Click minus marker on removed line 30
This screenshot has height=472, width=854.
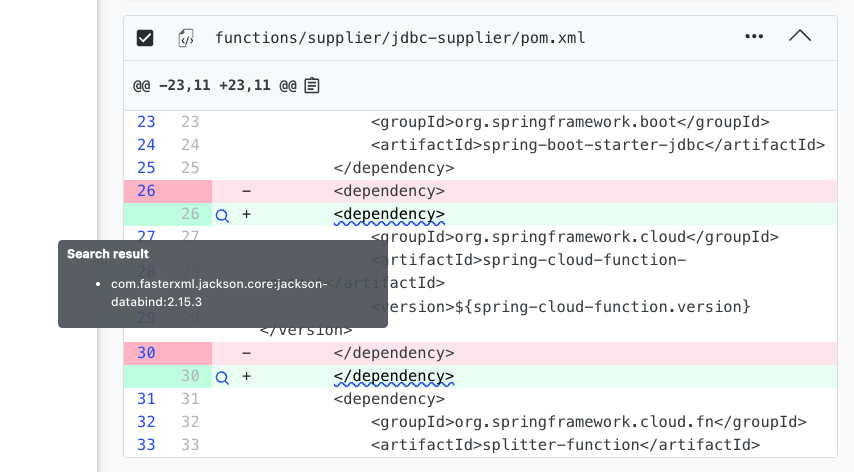click(x=247, y=353)
